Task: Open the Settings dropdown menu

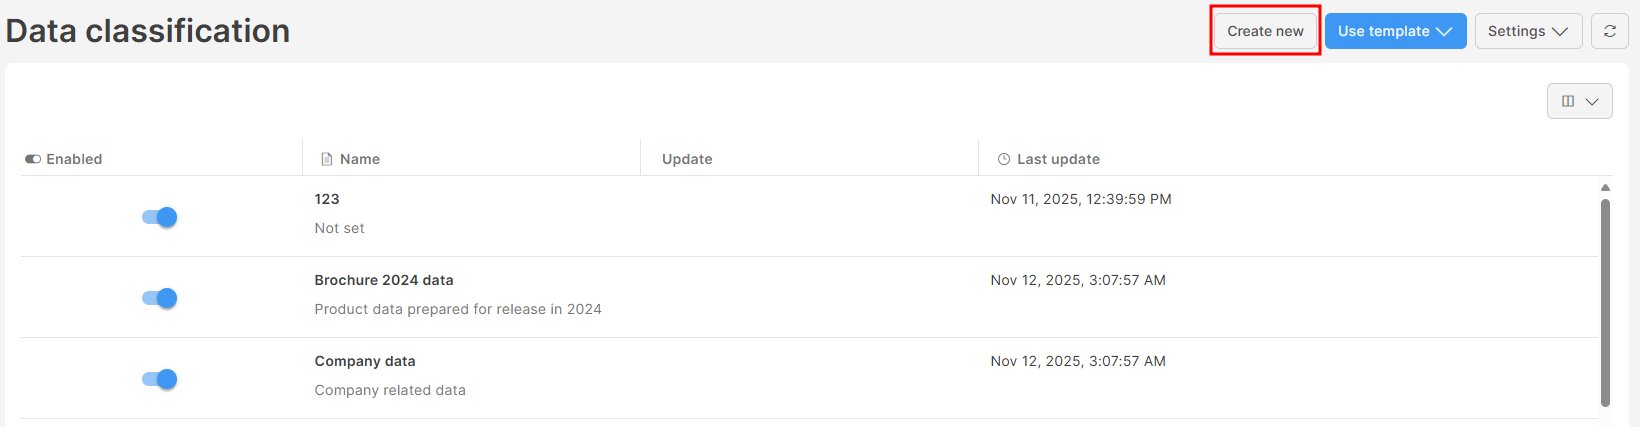Action: 1528,31
